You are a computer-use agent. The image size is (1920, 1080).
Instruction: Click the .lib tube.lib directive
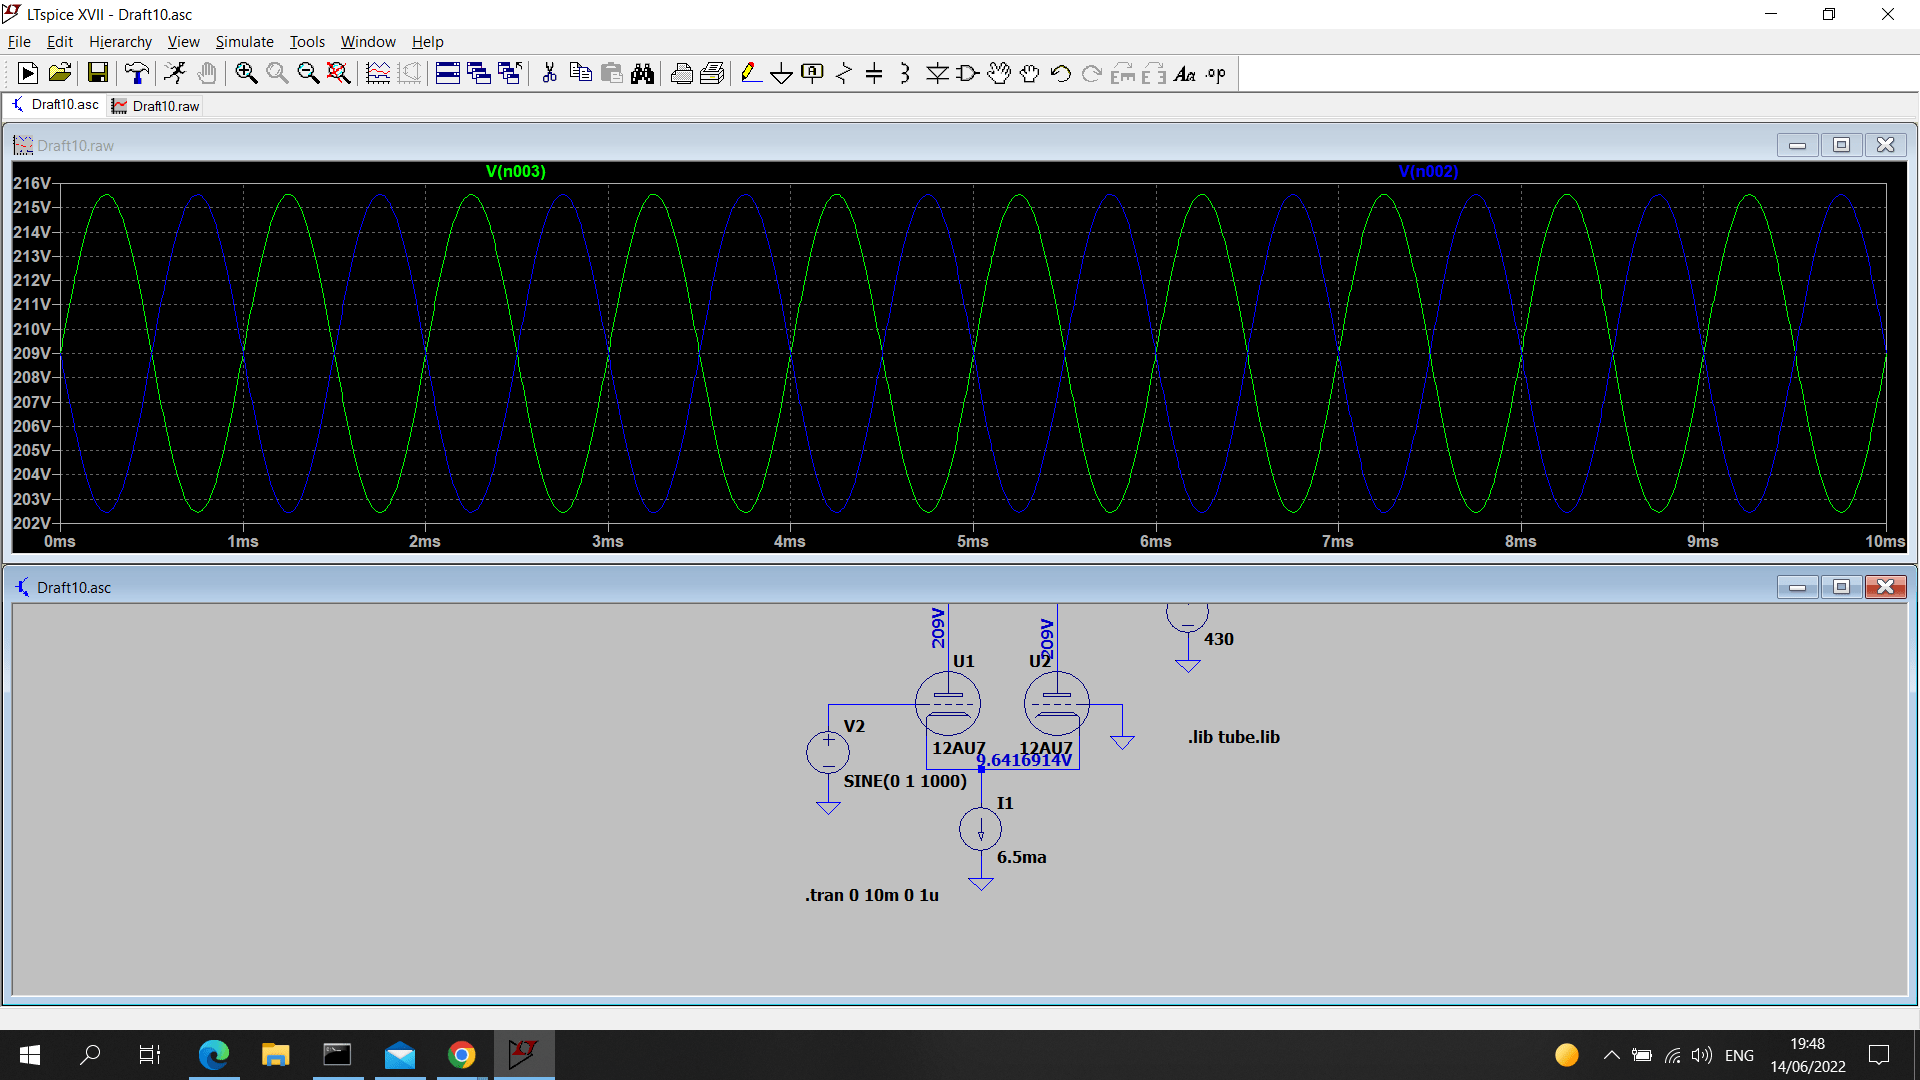tap(1234, 737)
